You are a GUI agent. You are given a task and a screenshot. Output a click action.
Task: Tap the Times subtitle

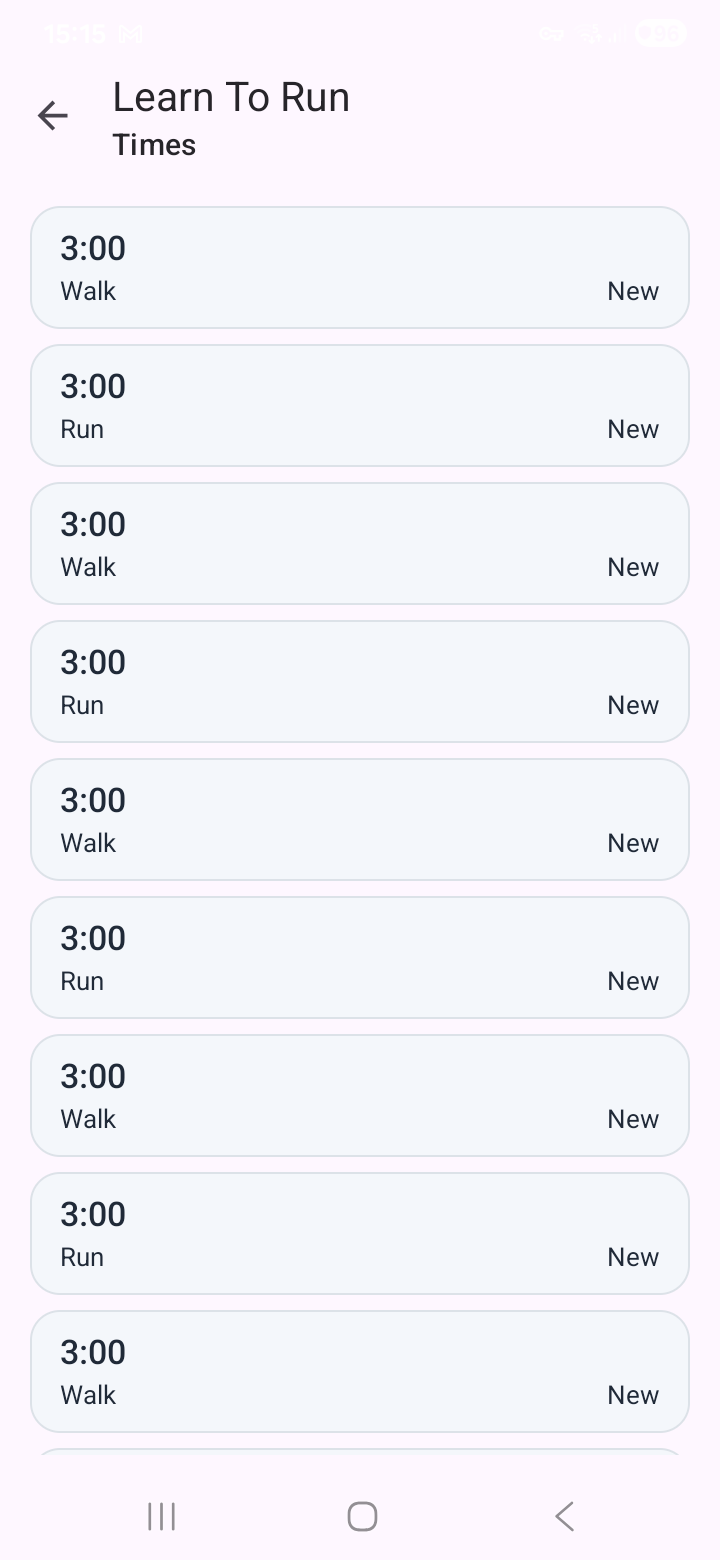[x=154, y=145]
